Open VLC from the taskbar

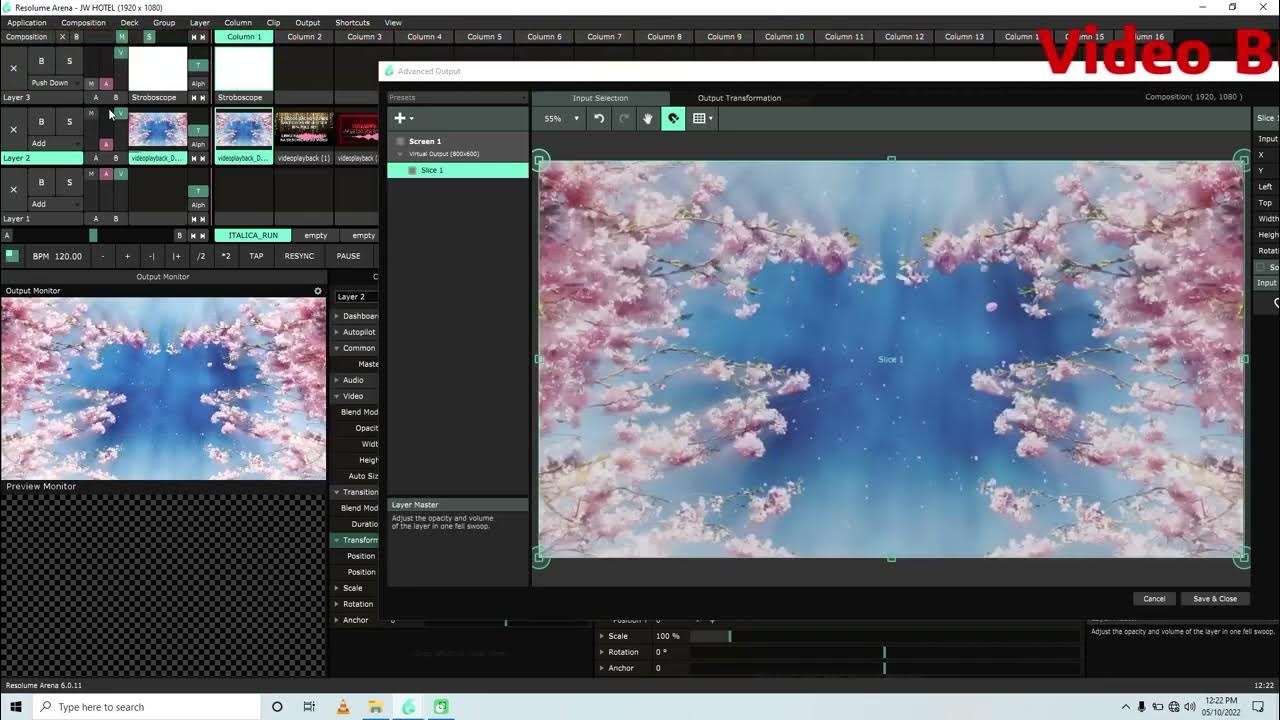[x=343, y=707]
